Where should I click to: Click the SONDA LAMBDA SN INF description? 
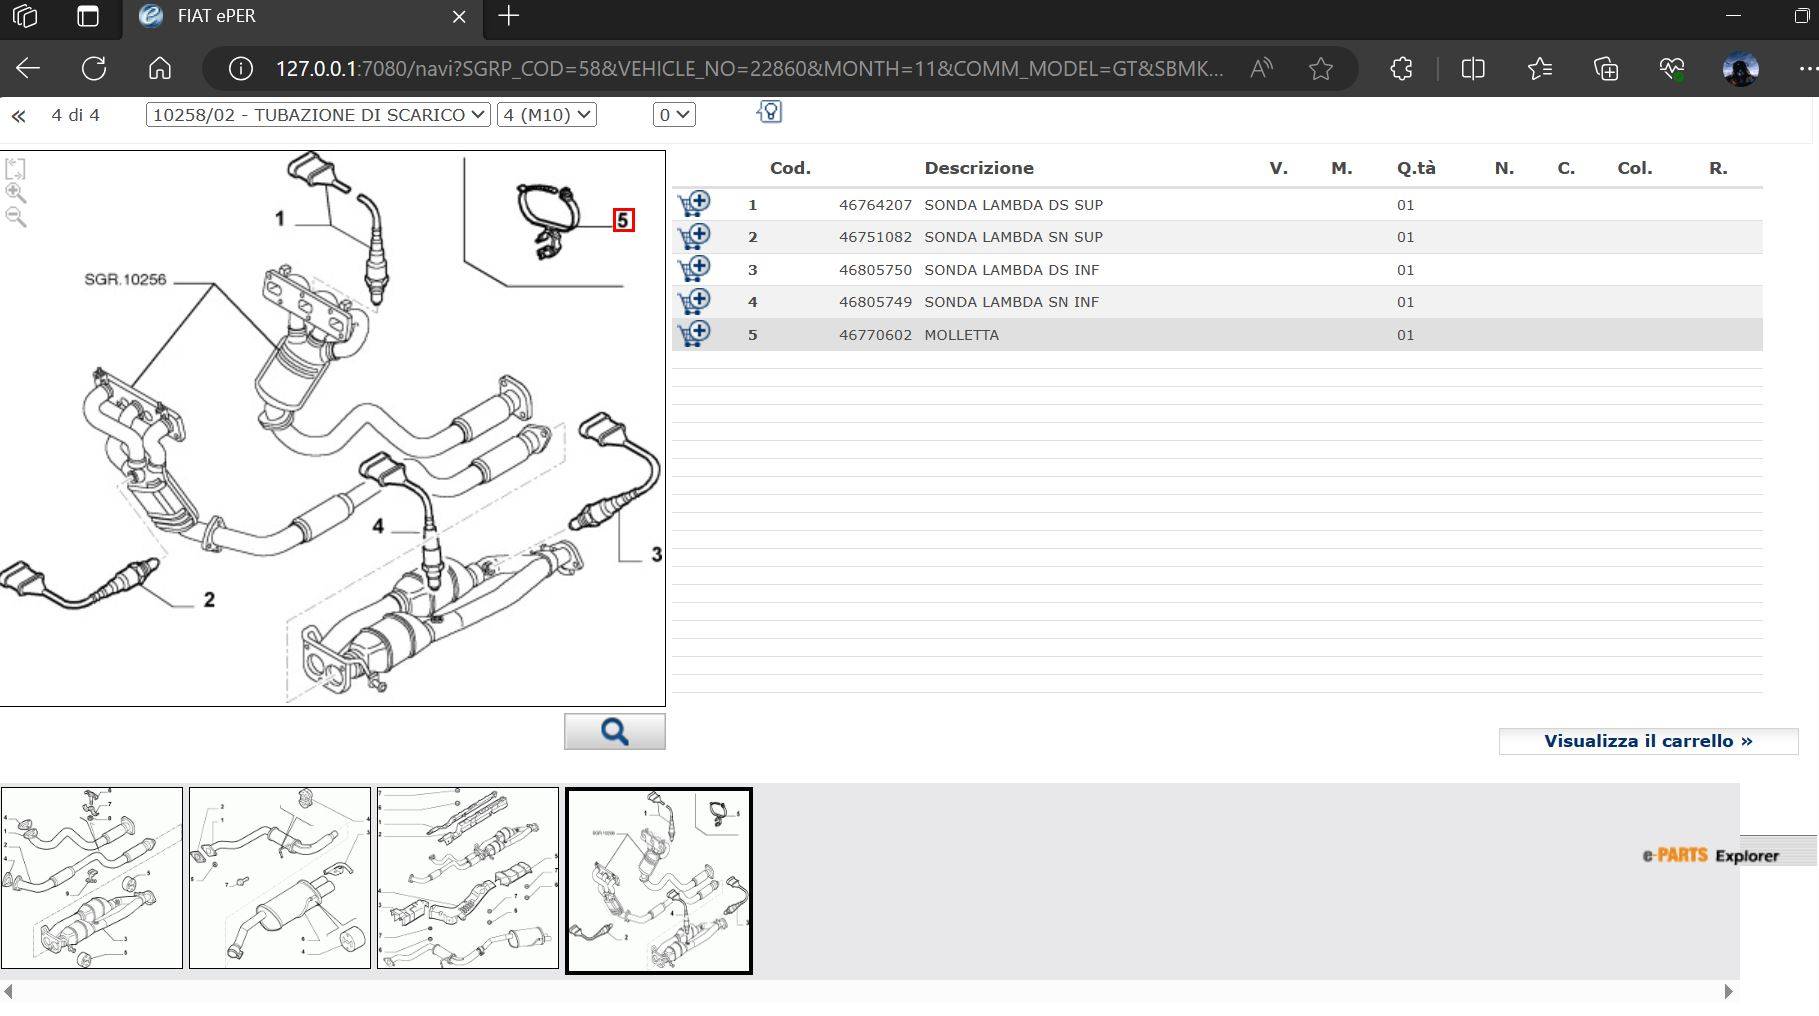1011,302
